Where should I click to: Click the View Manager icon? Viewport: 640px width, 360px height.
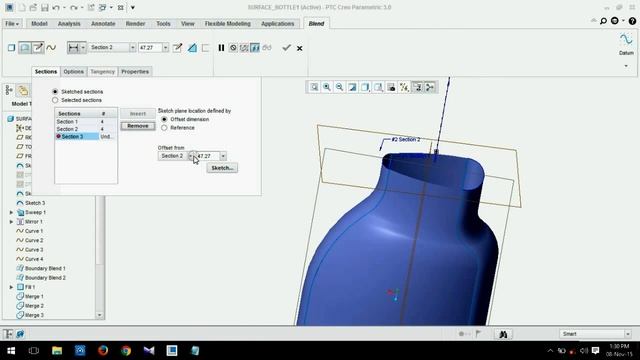[x=391, y=87]
